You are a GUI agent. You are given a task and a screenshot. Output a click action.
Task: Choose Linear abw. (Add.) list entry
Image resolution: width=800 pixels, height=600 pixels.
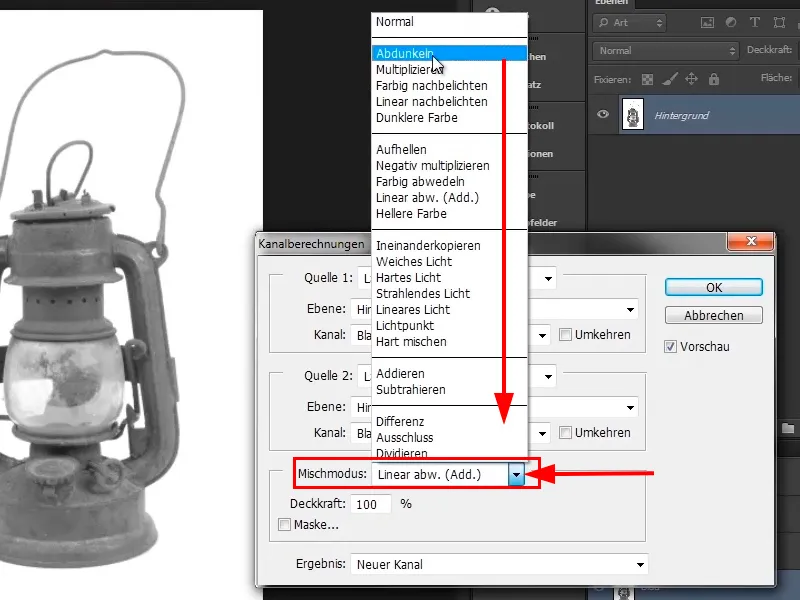[x=449, y=197]
